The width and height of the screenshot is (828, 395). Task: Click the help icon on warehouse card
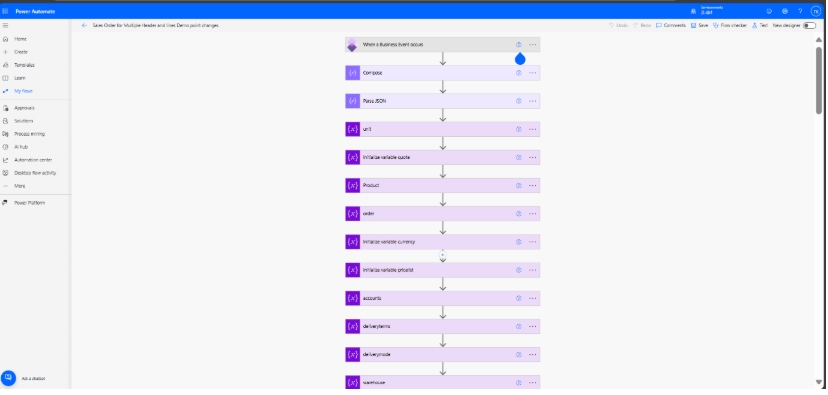point(519,383)
